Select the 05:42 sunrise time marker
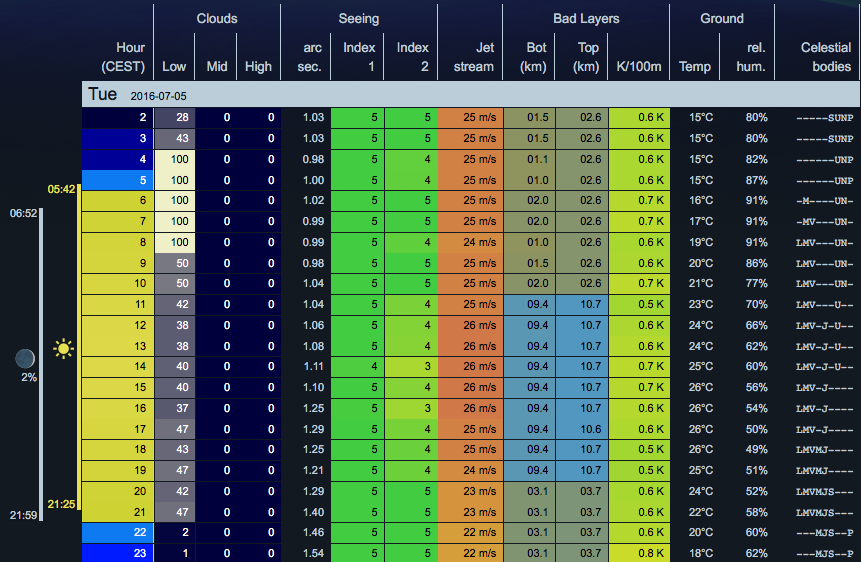Screen dimensions: 861x562 62,189
